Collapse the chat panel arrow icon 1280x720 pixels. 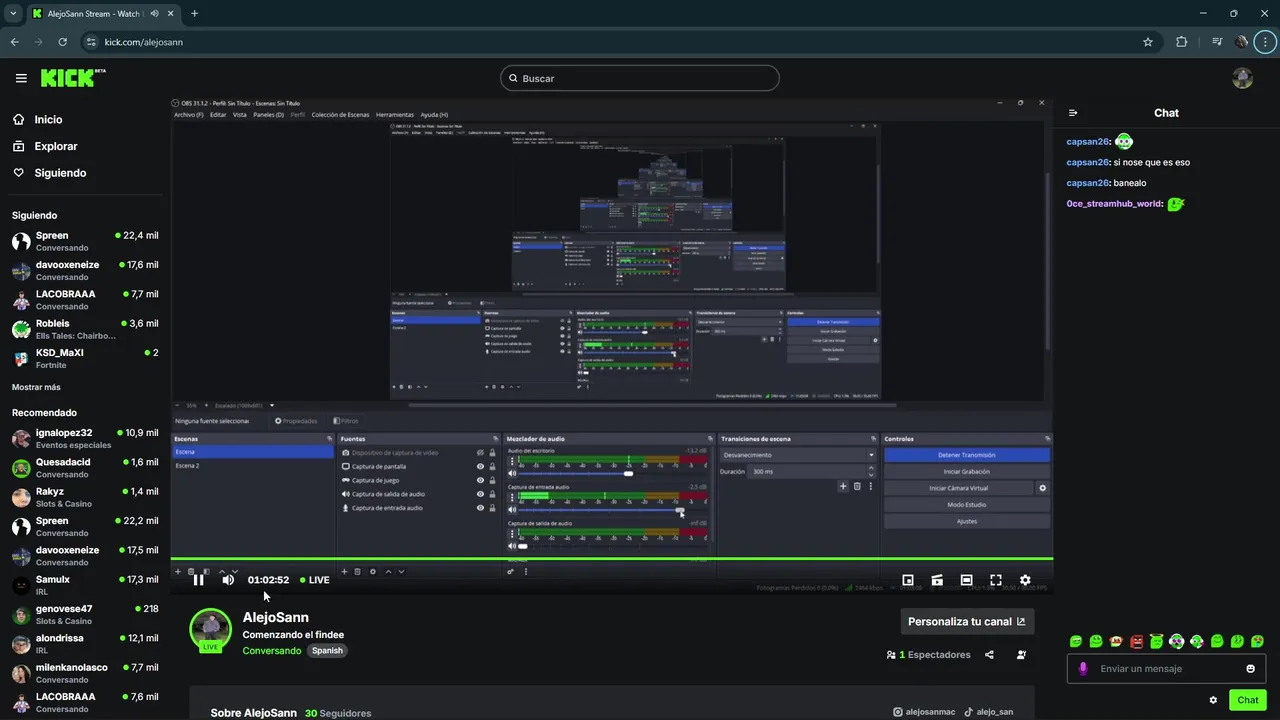[x=1073, y=113]
